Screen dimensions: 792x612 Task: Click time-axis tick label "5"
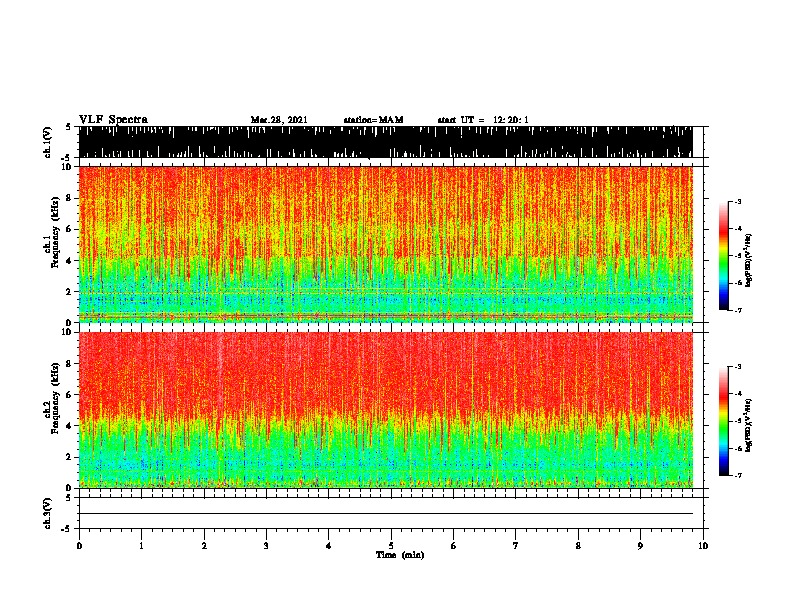[x=391, y=546]
